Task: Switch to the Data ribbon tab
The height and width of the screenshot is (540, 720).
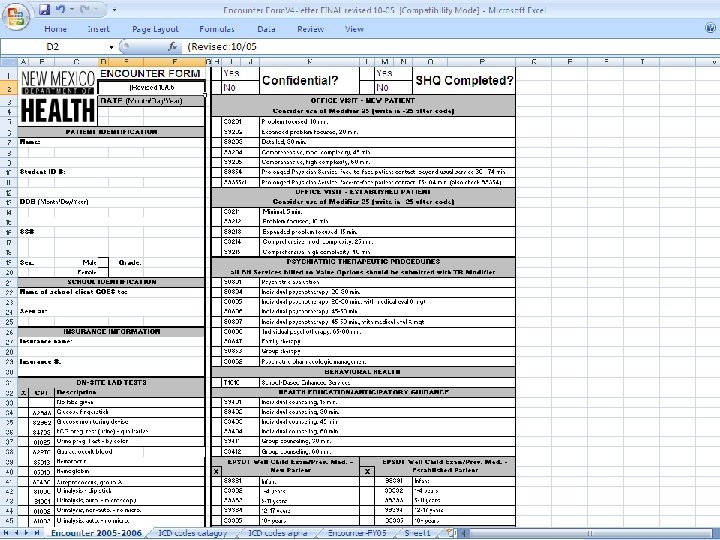Action: pos(266,29)
